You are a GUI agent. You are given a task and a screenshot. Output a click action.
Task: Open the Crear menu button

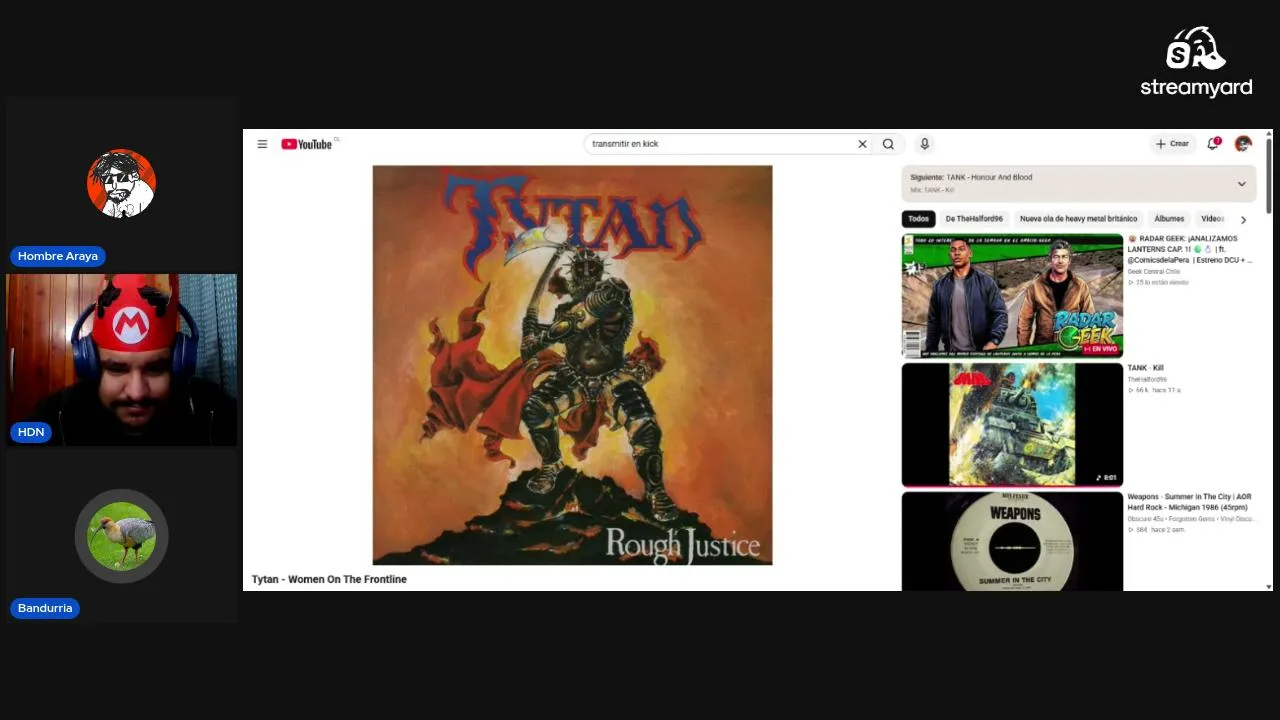point(1173,144)
